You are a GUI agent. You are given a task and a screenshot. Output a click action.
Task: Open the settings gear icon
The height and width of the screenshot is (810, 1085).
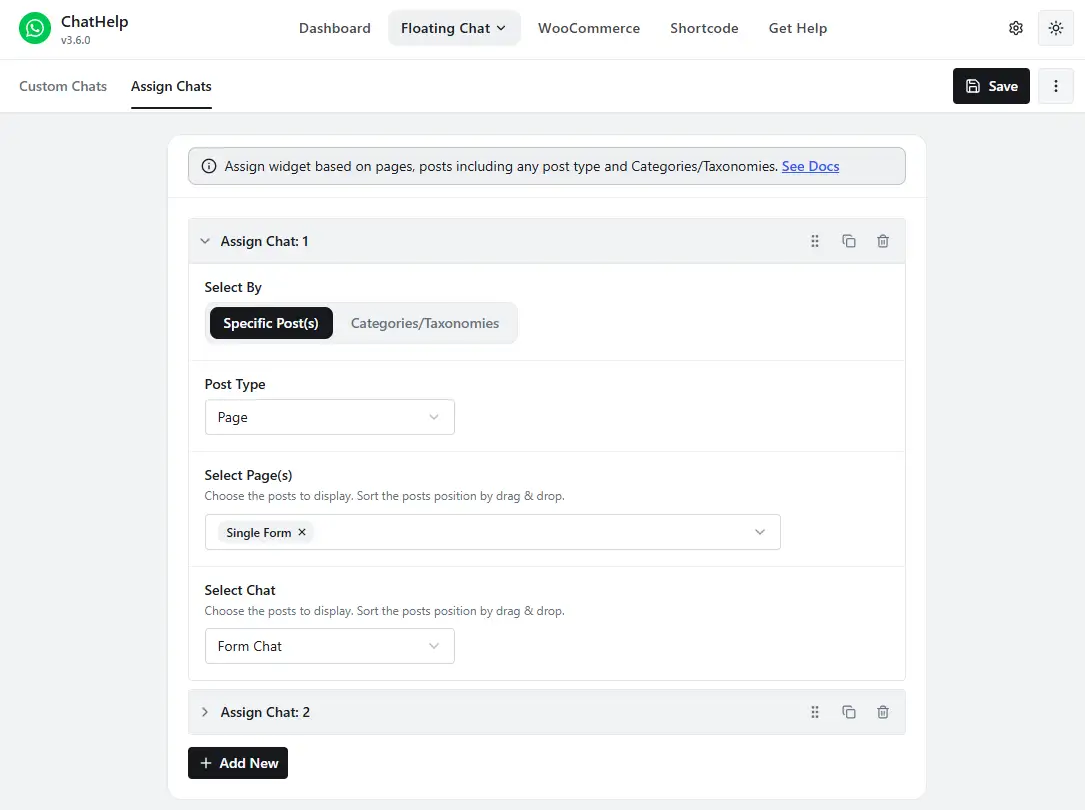(x=1016, y=28)
